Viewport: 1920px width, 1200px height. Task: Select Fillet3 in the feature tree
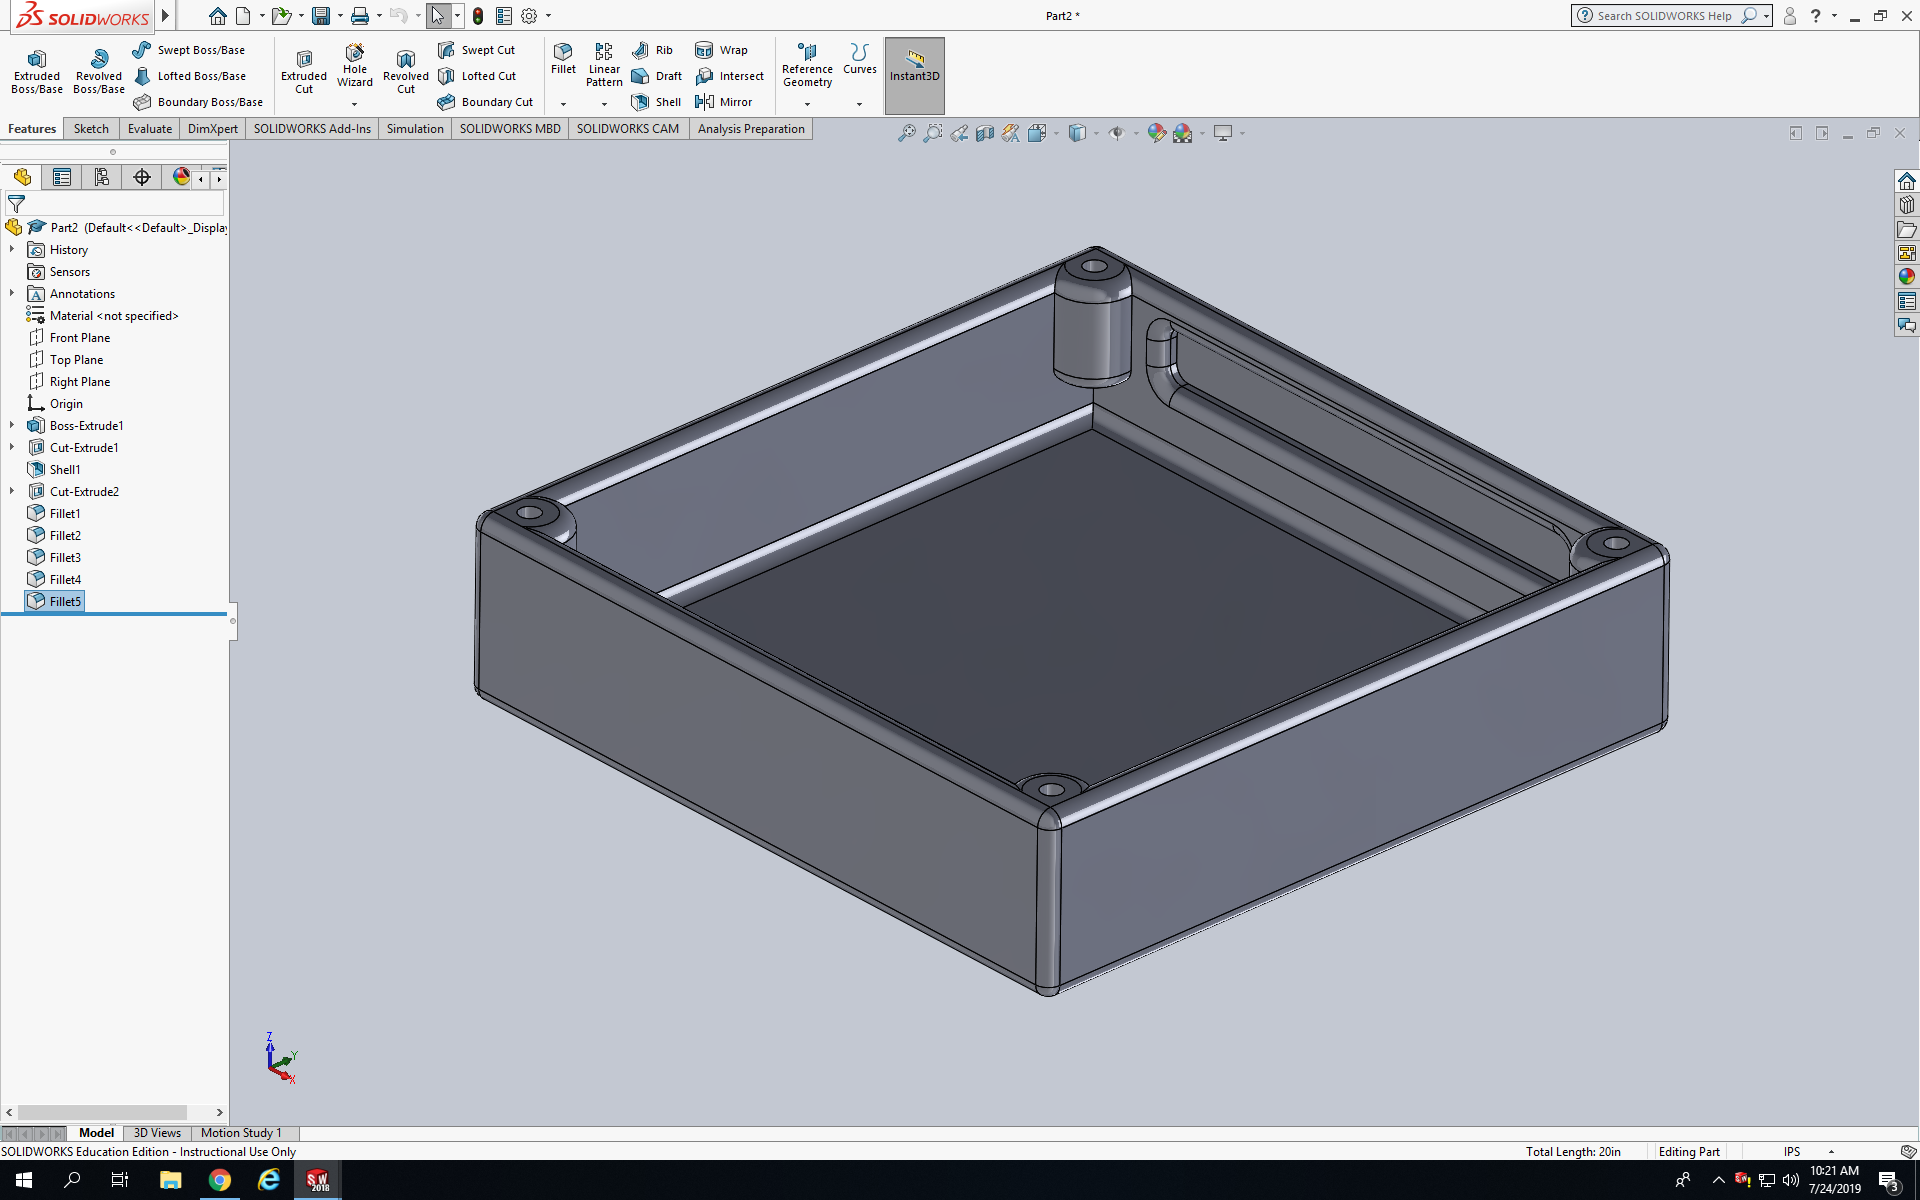click(x=65, y=558)
